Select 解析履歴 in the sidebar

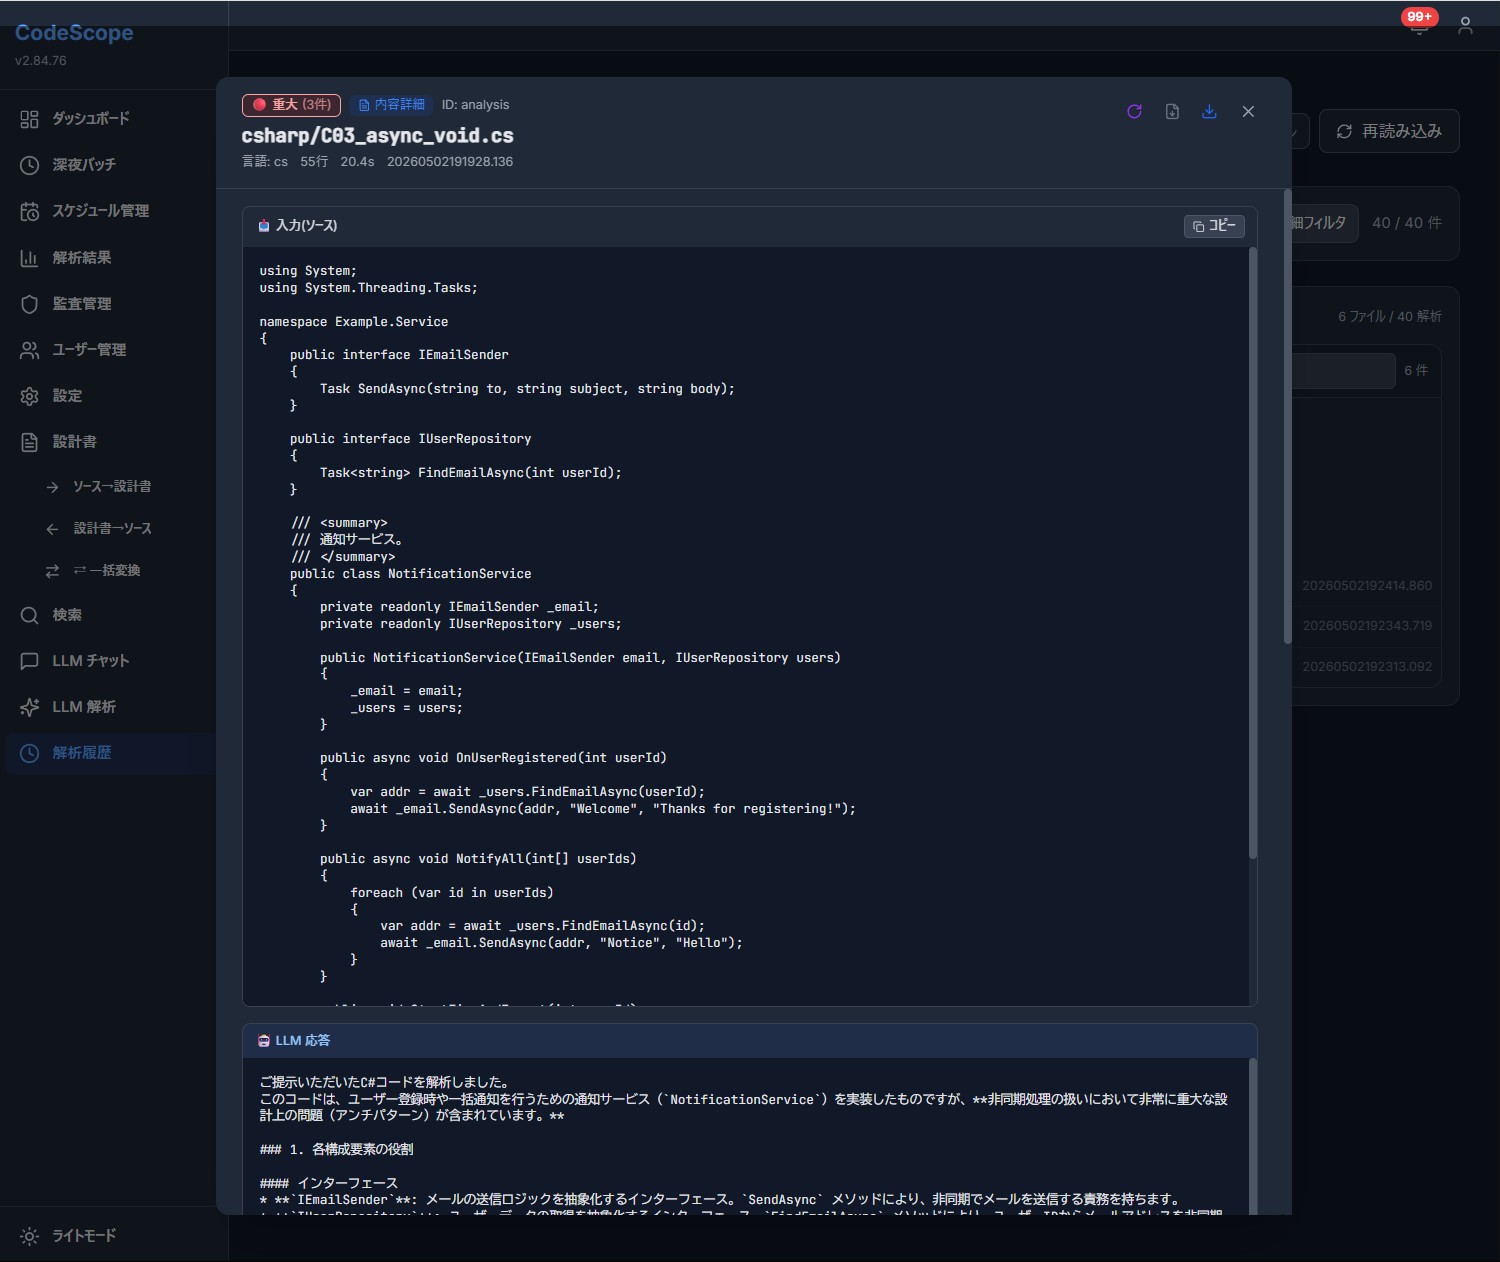coord(110,753)
